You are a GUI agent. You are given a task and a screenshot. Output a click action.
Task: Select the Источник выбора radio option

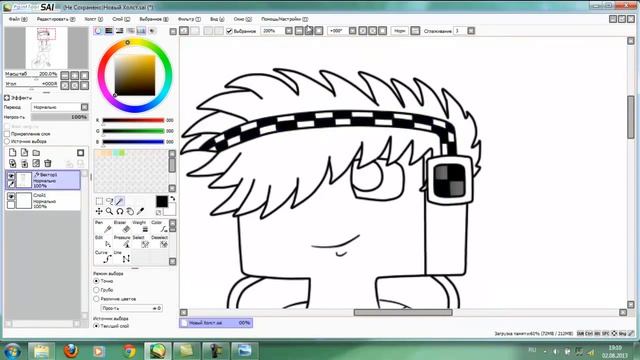(x=7, y=141)
